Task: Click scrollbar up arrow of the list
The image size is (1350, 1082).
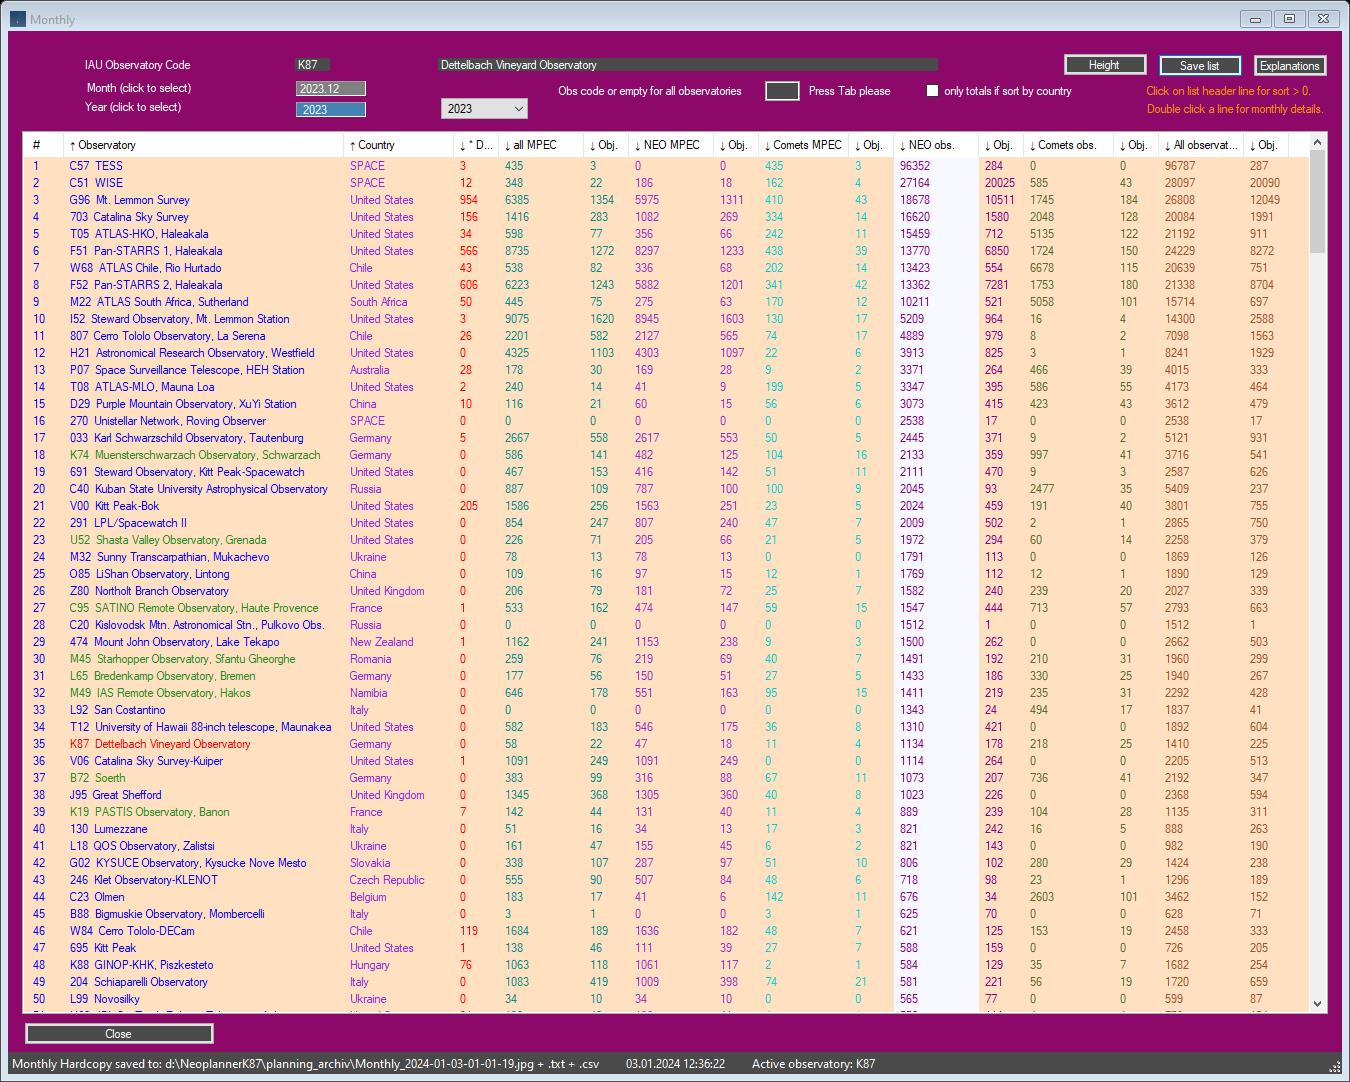Action: click(x=1317, y=143)
